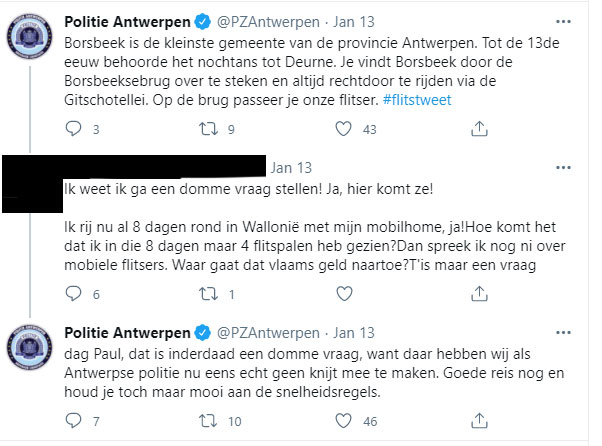Viewport: 602px width, 446px height.
Task: Open more options on 'dag Paul' reply
Action: pyautogui.click(x=563, y=332)
